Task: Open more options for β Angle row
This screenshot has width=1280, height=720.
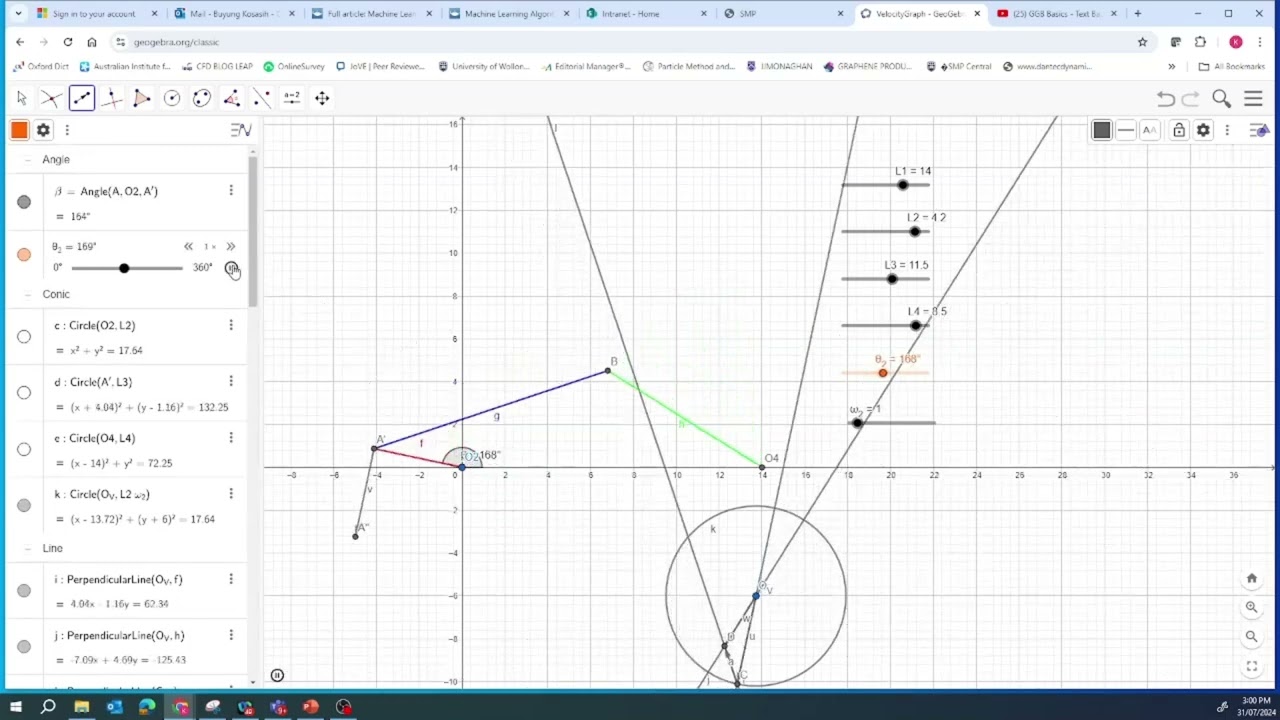Action: tap(231, 191)
